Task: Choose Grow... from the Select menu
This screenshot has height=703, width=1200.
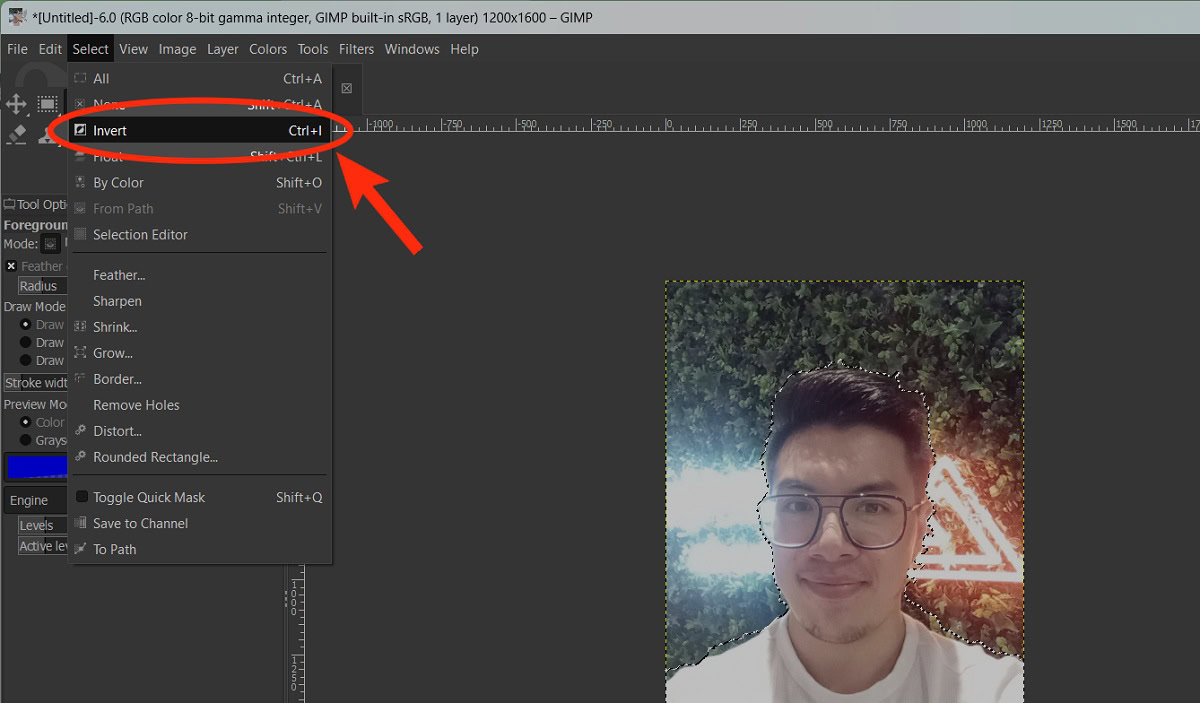Action: (113, 353)
